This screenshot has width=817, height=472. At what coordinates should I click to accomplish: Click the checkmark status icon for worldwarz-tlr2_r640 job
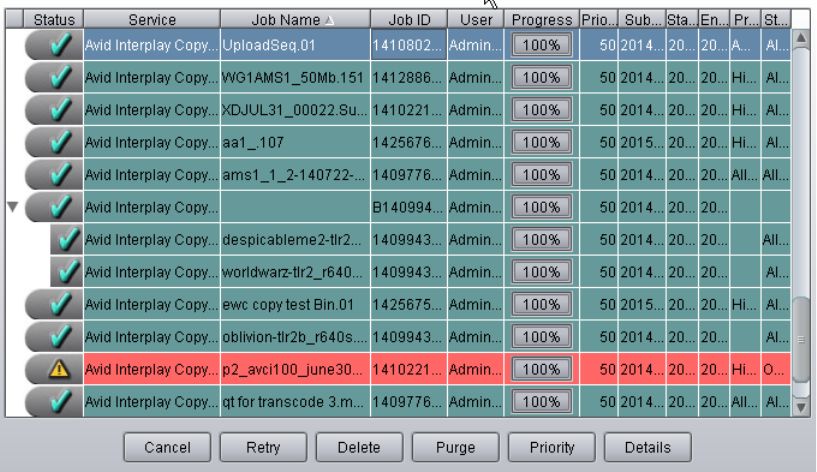[x=67, y=272]
